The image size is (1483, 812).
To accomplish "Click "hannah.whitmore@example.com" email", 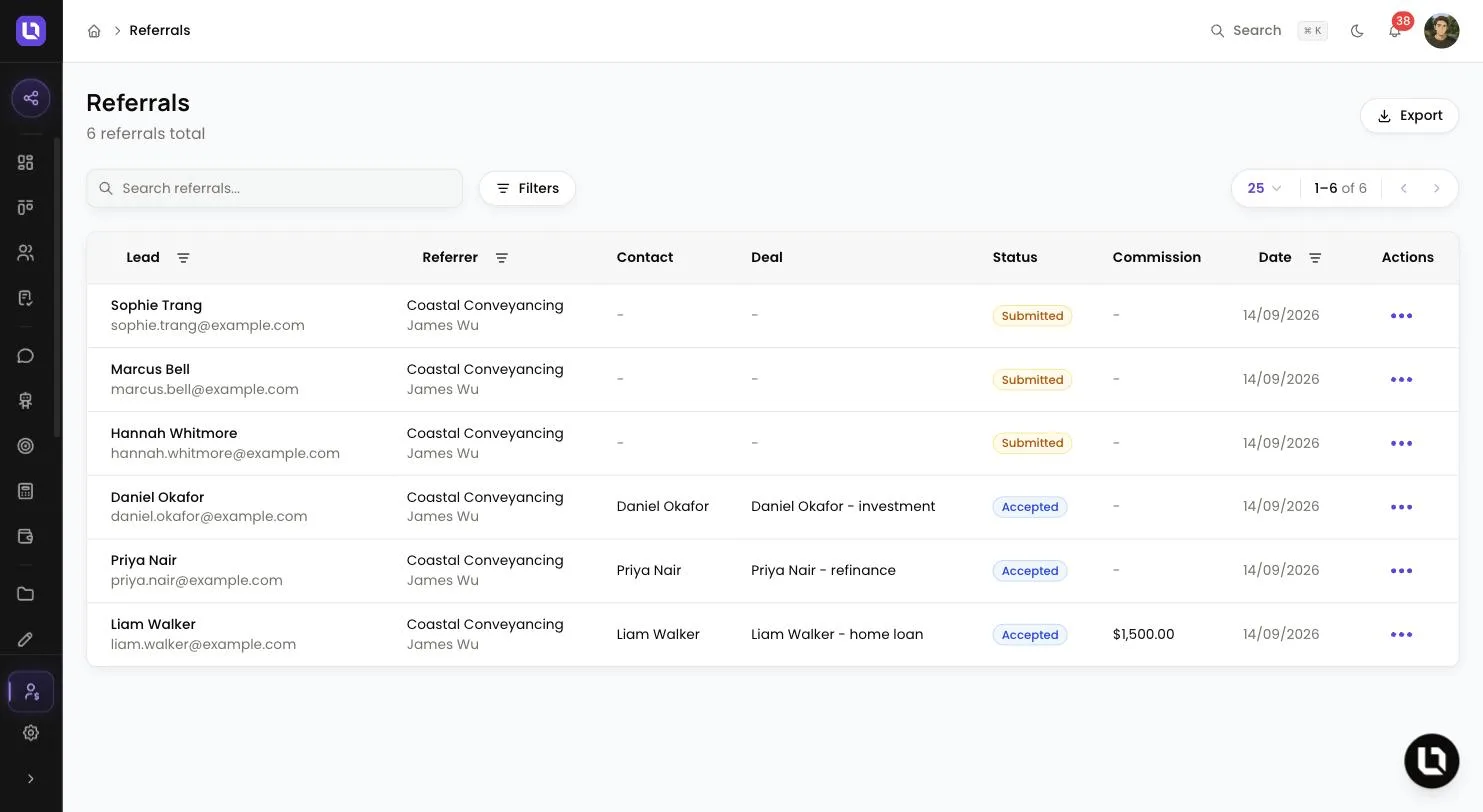I will [x=225, y=454].
